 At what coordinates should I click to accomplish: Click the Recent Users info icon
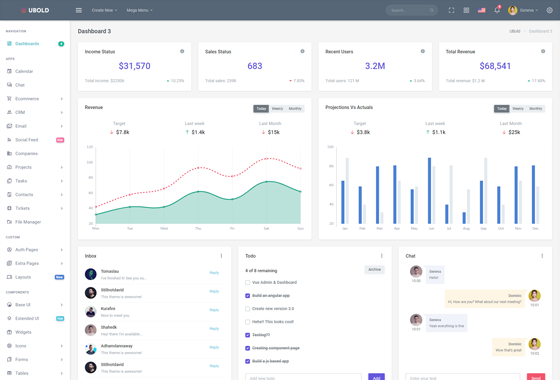[x=423, y=51]
